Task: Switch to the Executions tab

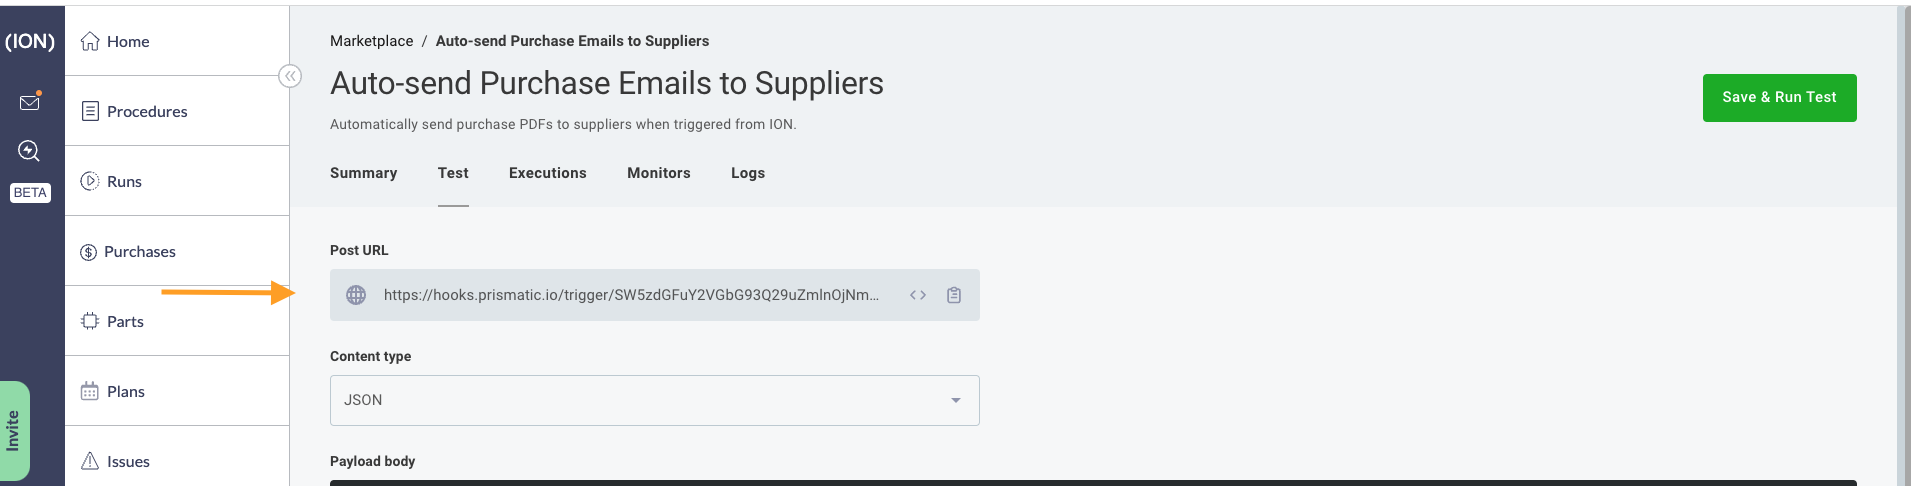Action: [x=547, y=173]
